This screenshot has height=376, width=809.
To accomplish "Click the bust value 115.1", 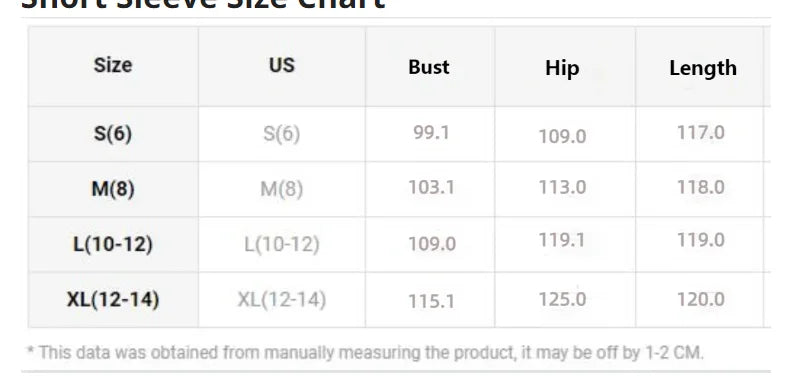I will pyautogui.click(x=431, y=301).
